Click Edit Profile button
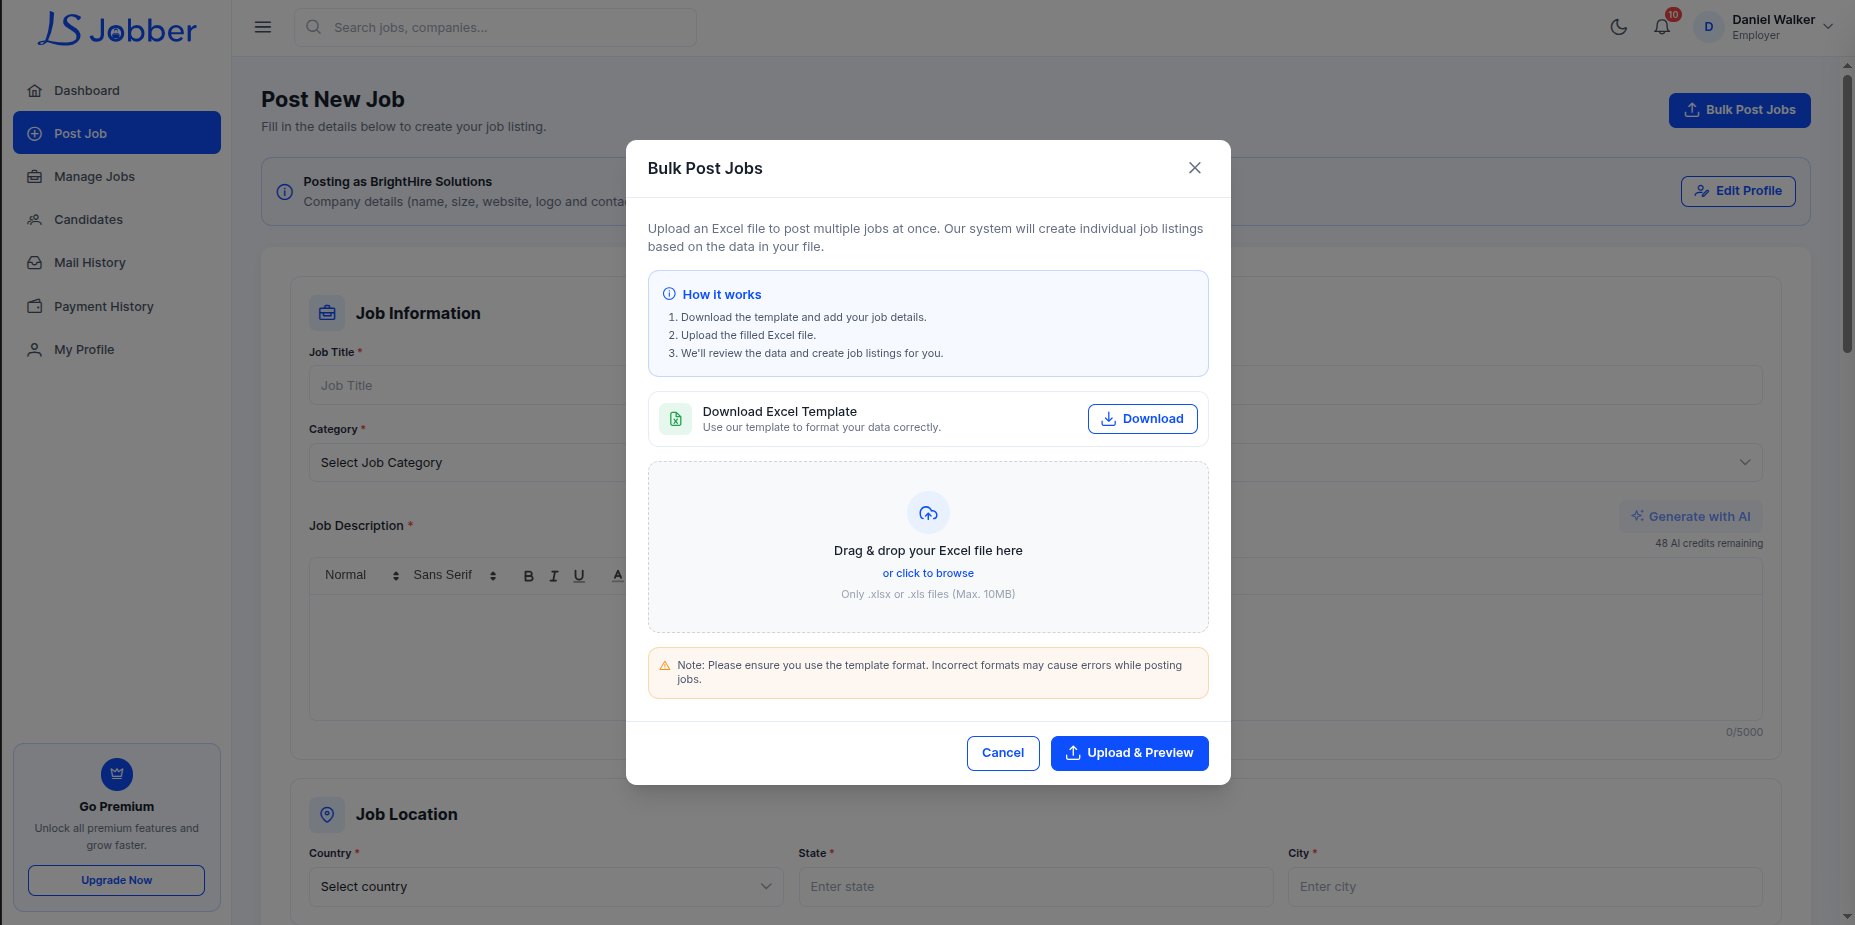Screen dimensions: 1855x925 [1738, 191]
